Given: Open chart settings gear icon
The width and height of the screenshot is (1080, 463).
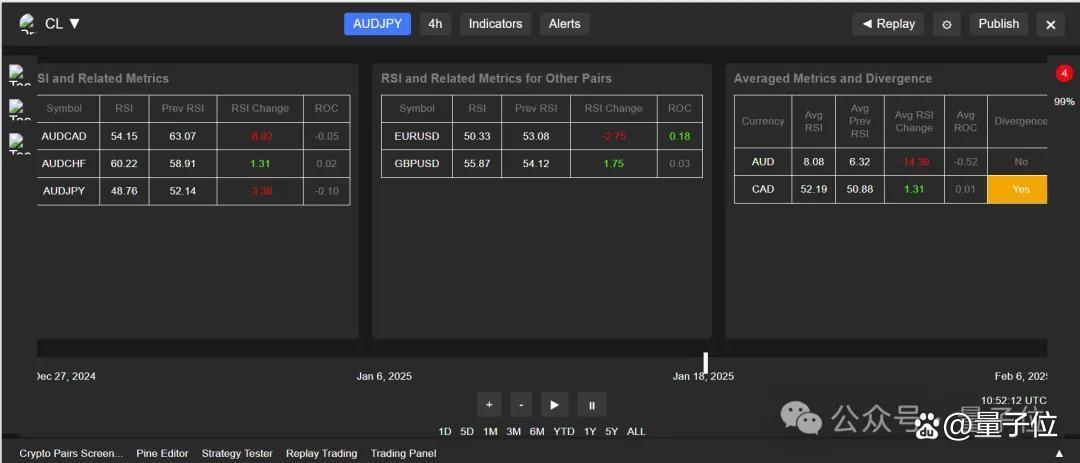Looking at the screenshot, I should pos(947,25).
